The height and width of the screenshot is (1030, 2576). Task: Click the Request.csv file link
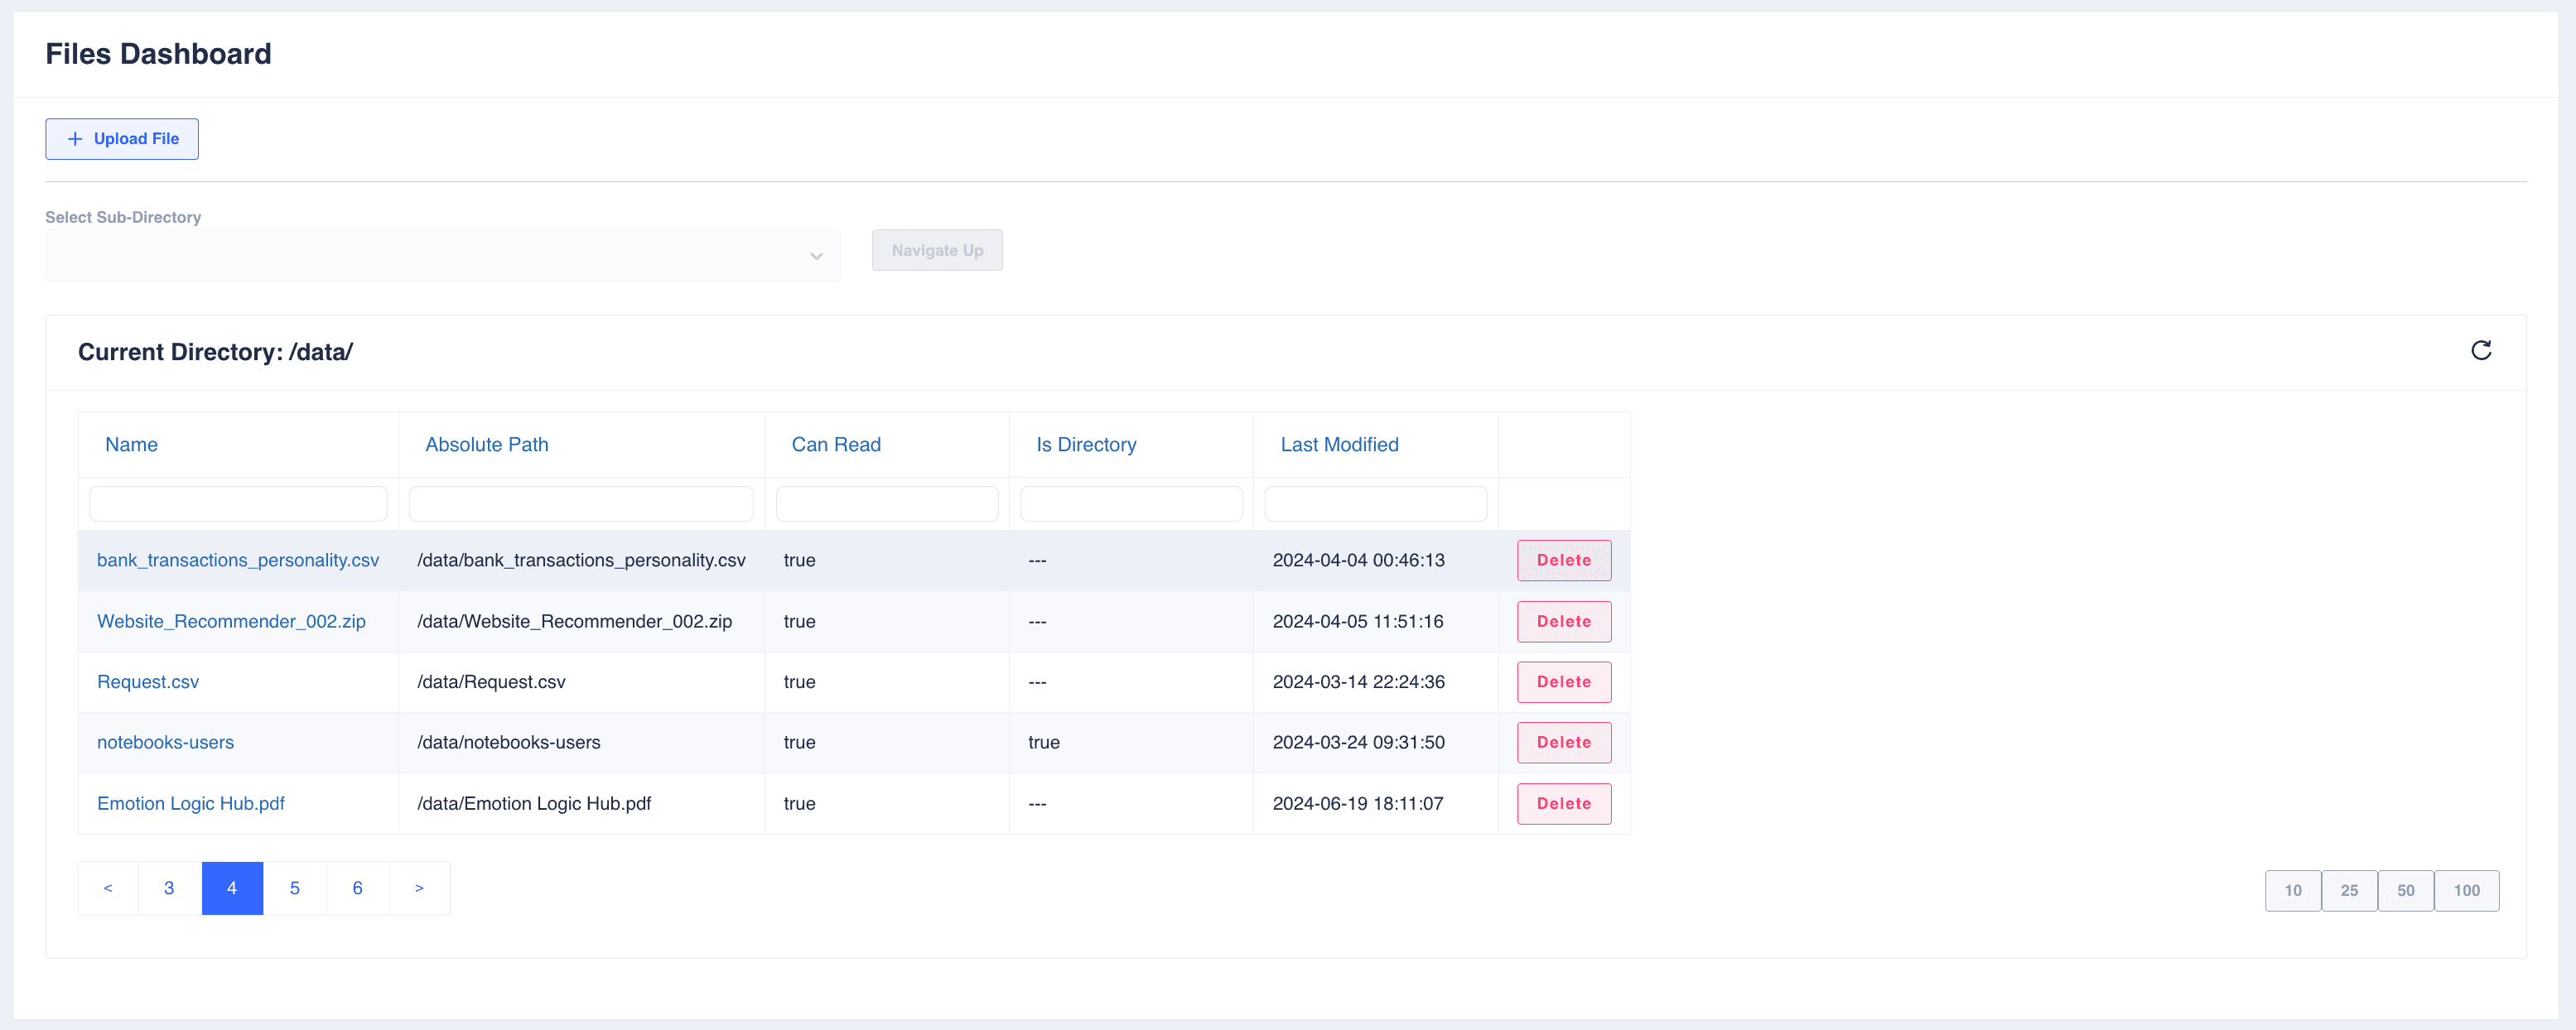point(148,682)
